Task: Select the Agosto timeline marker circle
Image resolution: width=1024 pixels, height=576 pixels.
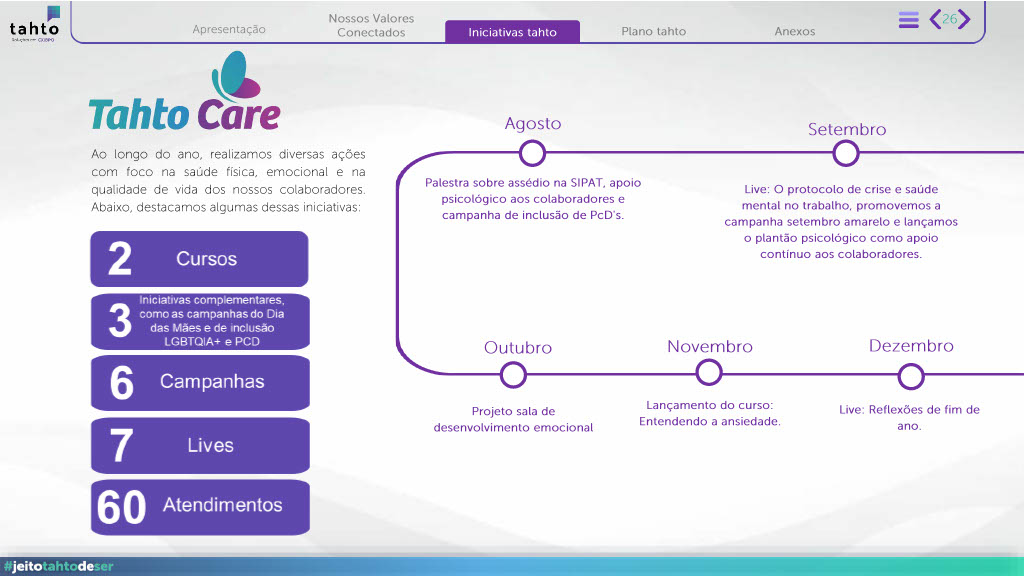Action: pyautogui.click(x=532, y=153)
